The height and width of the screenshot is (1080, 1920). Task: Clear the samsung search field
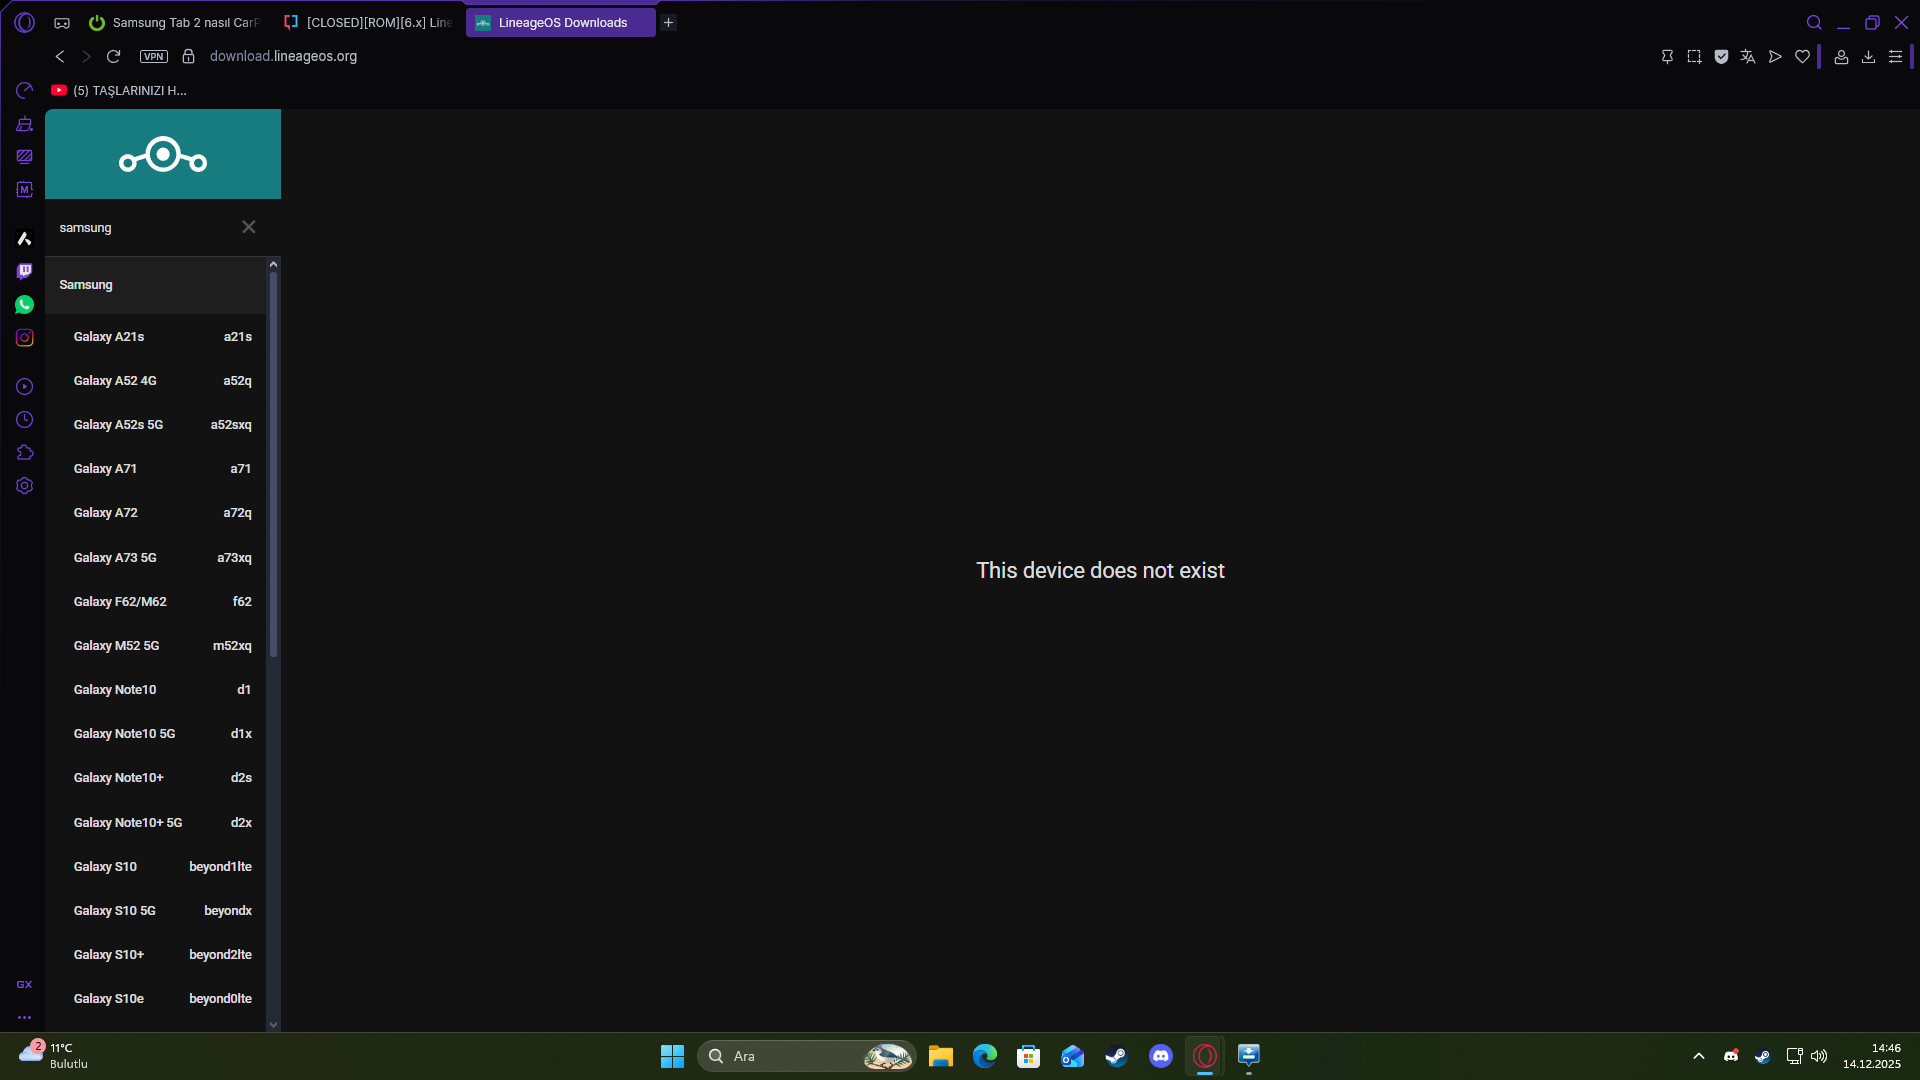(248, 227)
